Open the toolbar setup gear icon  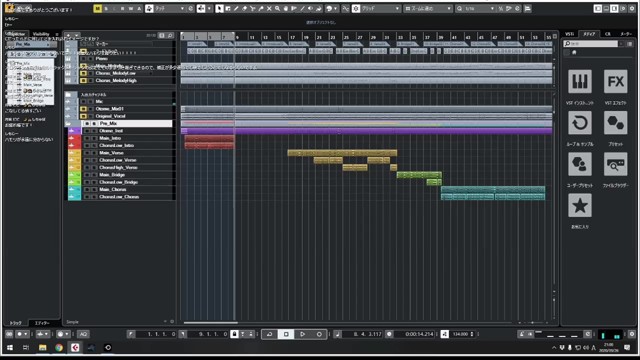coord(631,9)
